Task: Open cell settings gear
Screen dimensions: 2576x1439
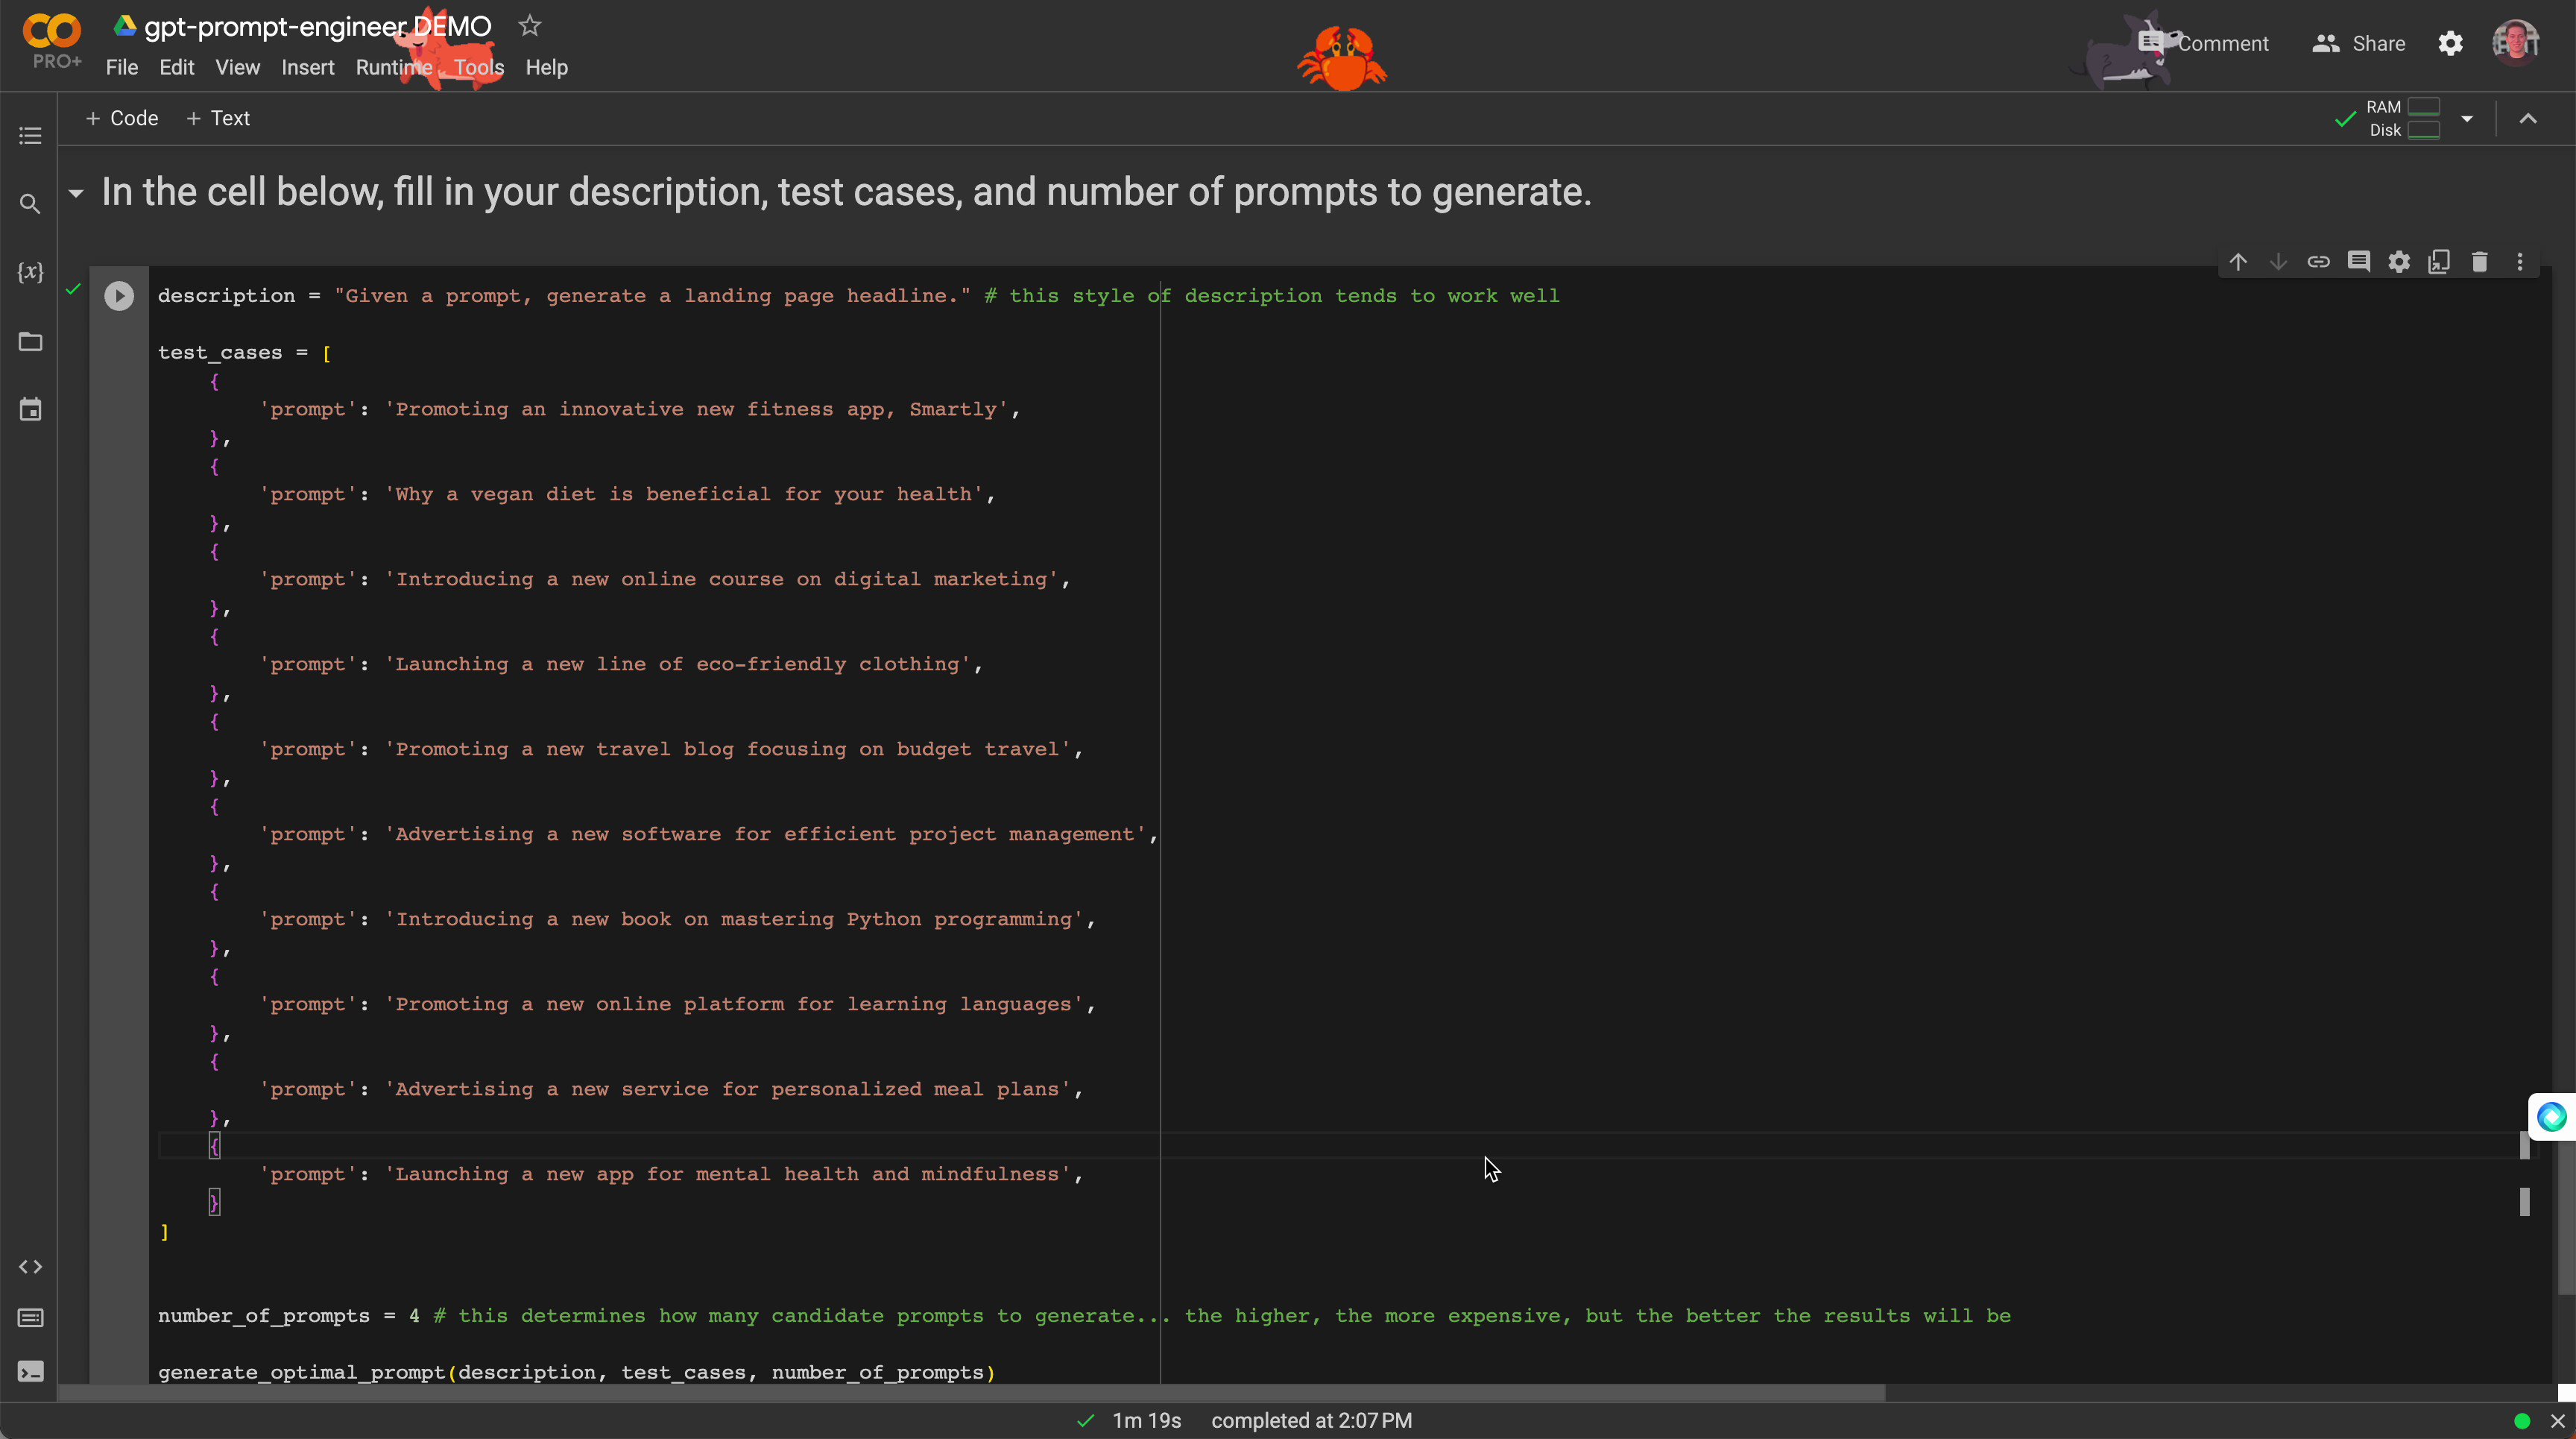Action: coord(2400,261)
